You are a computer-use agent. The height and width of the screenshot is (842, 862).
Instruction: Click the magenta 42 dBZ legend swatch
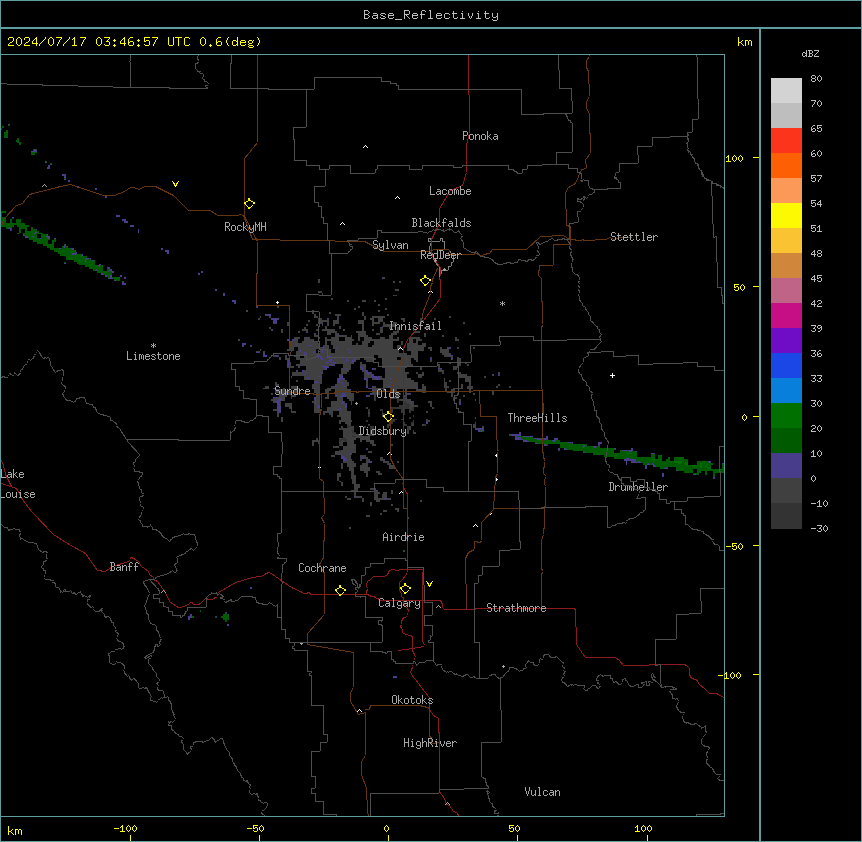click(x=786, y=315)
